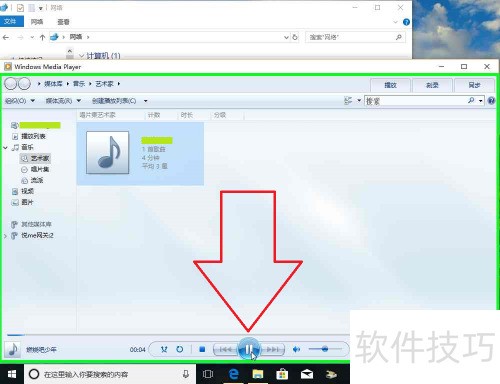Open Explorer address history dropdown
The width and height of the screenshot is (500, 384).
click(x=286, y=37)
